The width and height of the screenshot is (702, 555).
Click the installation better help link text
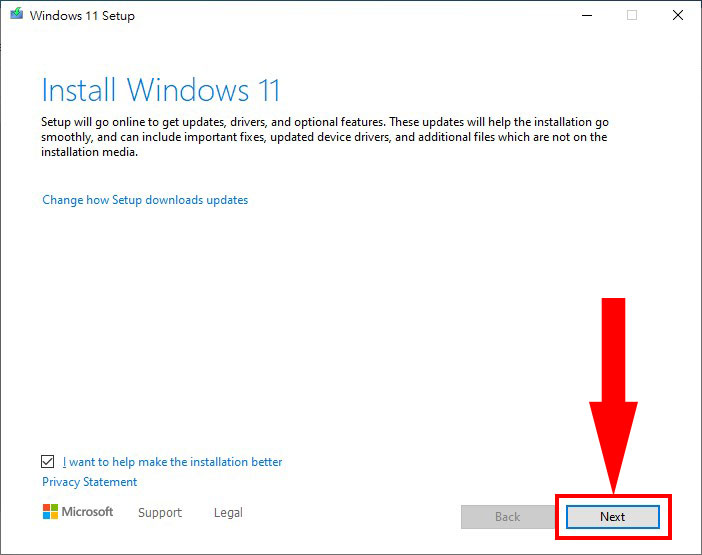[172, 461]
